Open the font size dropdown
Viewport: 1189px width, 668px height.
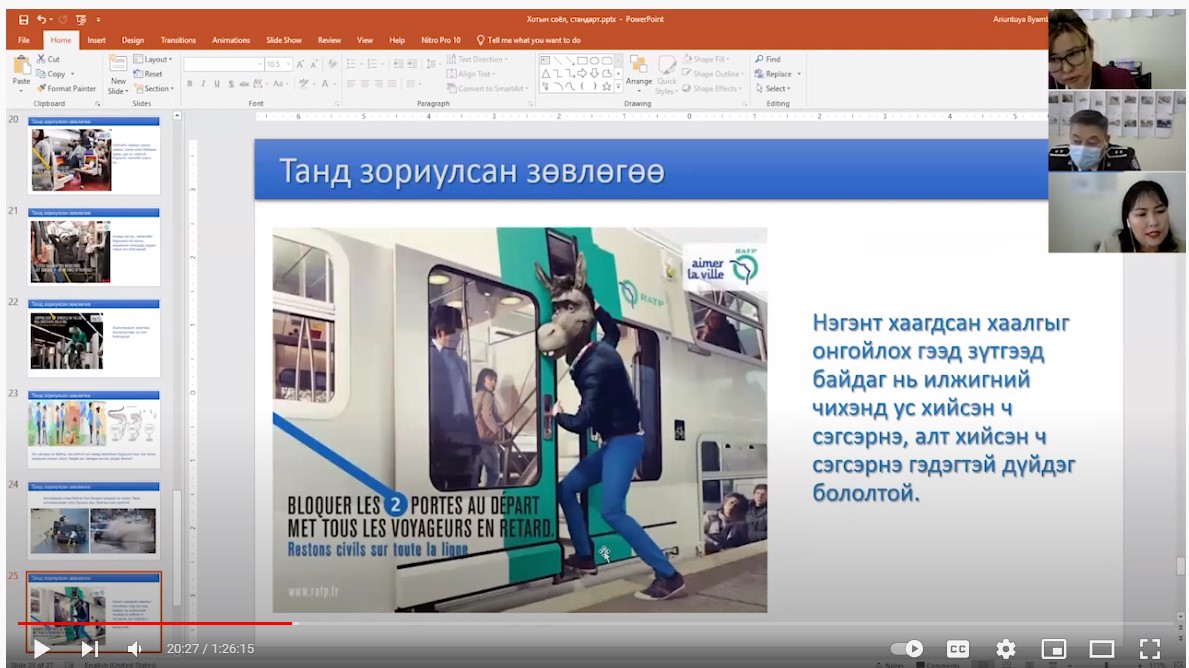(x=289, y=64)
